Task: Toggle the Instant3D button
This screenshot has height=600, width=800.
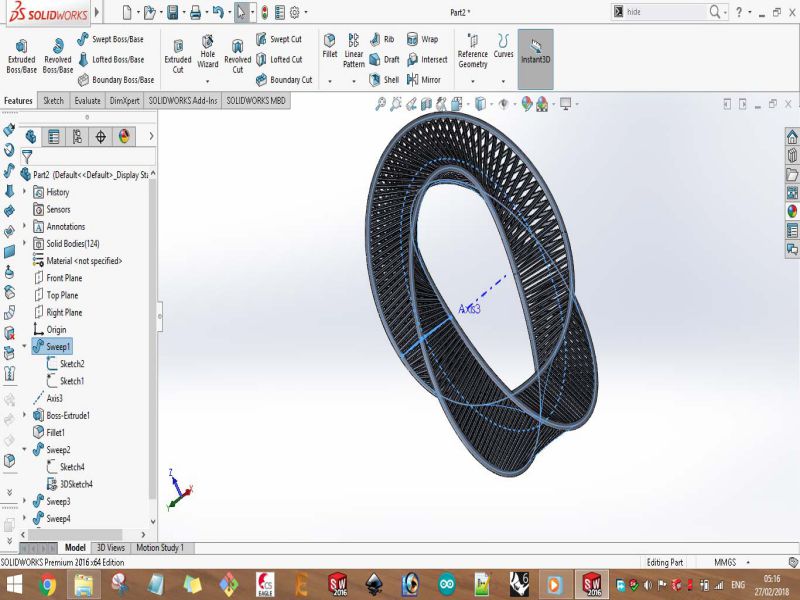Action: pyautogui.click(x=535, y=59)
